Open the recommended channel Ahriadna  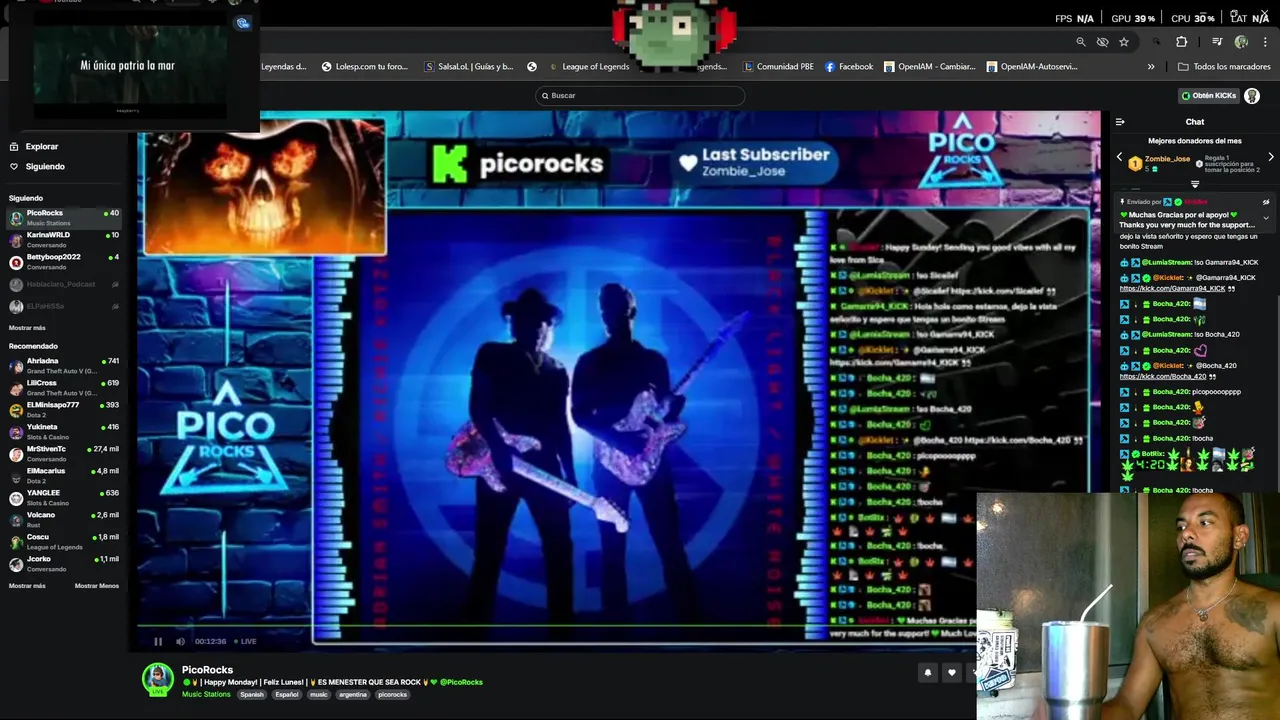tap(64, 365)
